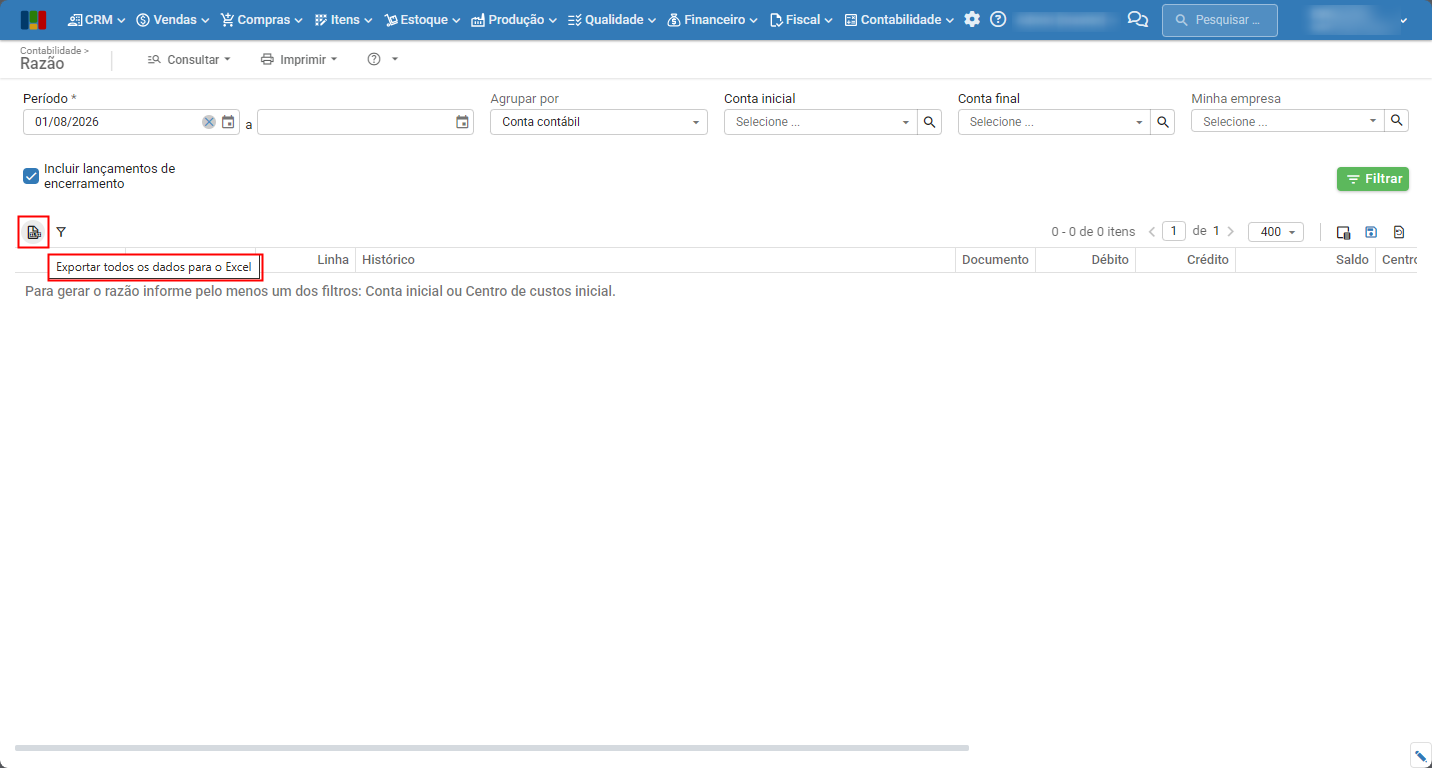Screen dimensions: 1432x768
Task: Open the Imprimir dropdown menu
Action: coord(299,60)
